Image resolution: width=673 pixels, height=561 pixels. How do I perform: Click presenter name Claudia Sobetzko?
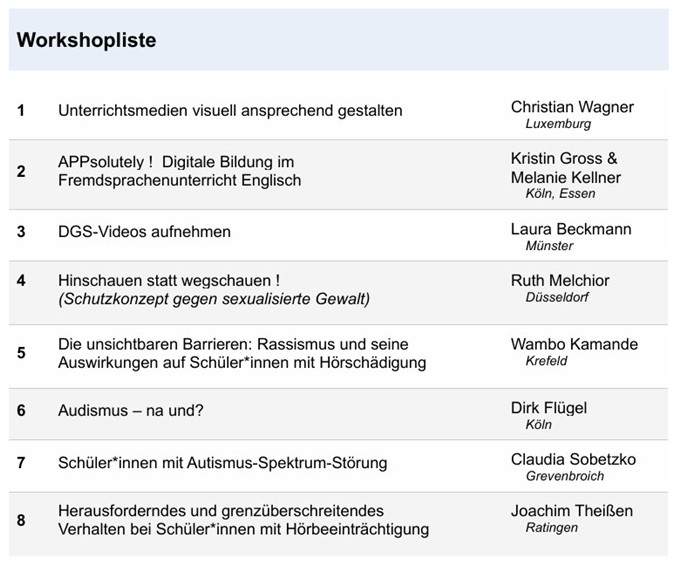(573, 459)
